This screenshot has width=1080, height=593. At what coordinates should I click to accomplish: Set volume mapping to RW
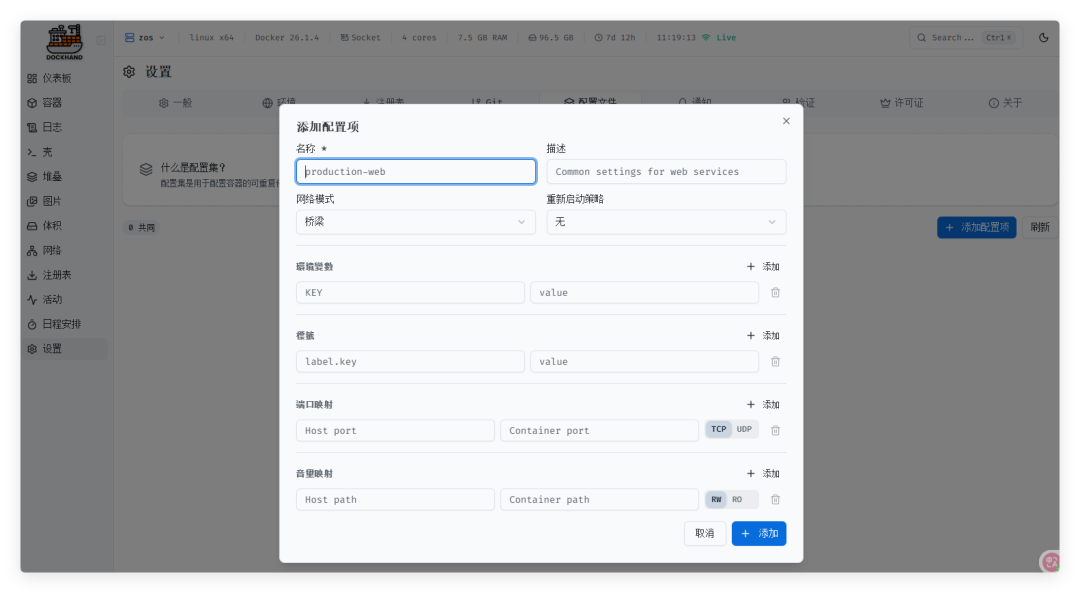(716, 499)
